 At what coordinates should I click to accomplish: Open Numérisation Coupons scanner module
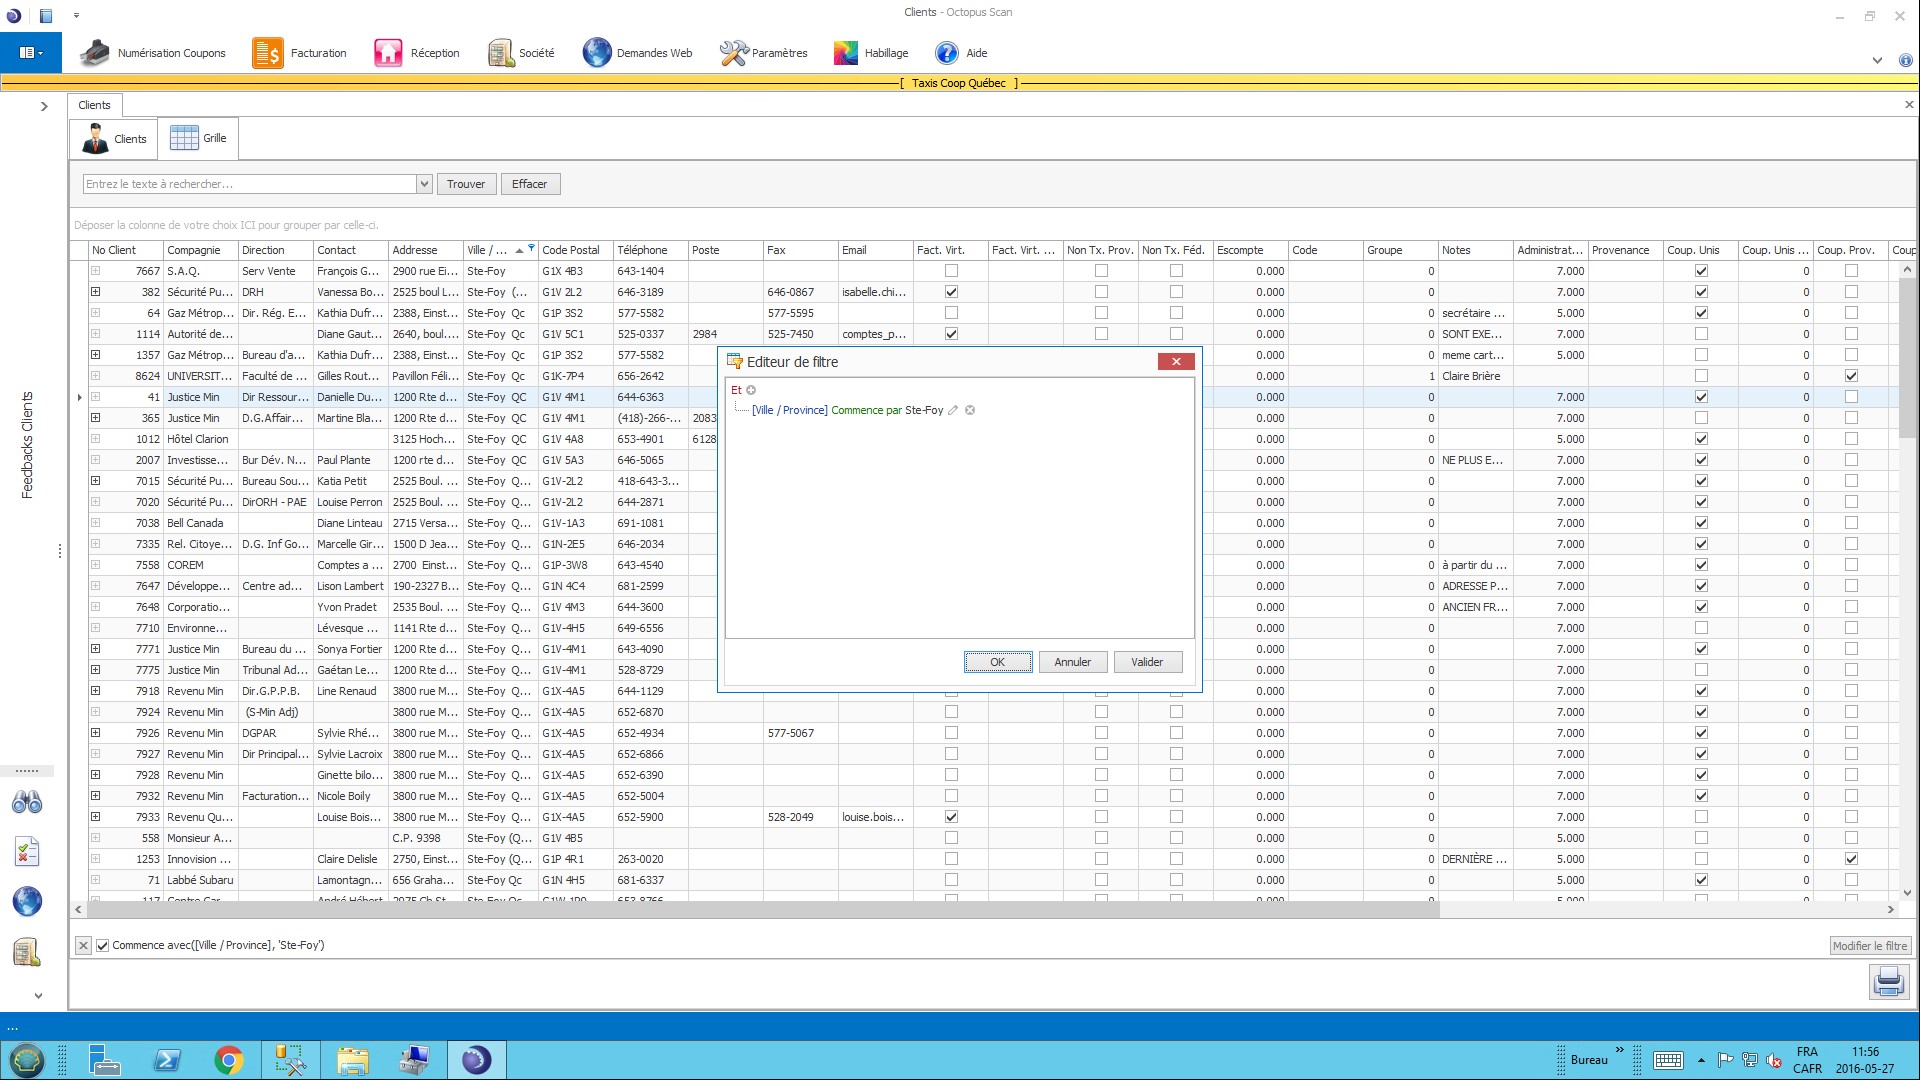coord(153,53)
